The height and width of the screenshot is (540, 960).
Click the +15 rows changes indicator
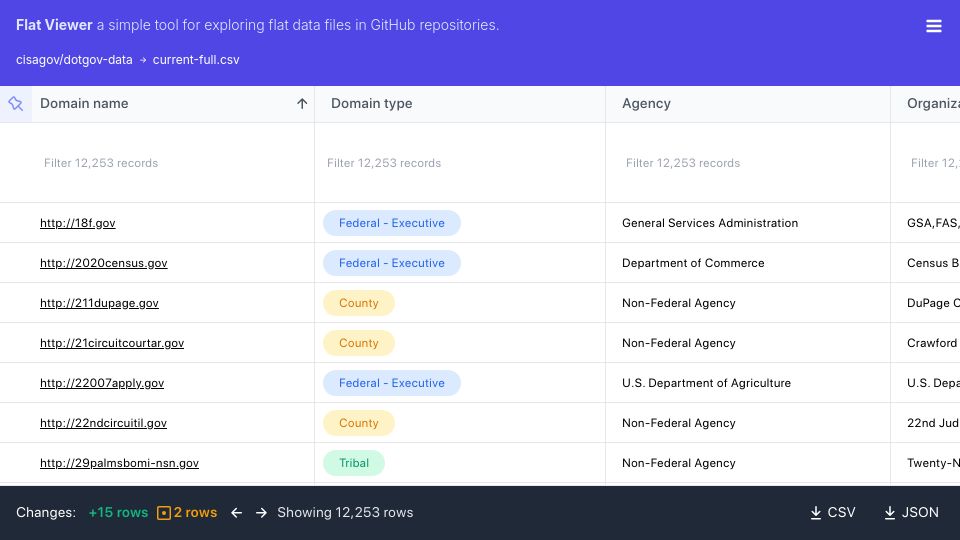(x=118, y=512)
